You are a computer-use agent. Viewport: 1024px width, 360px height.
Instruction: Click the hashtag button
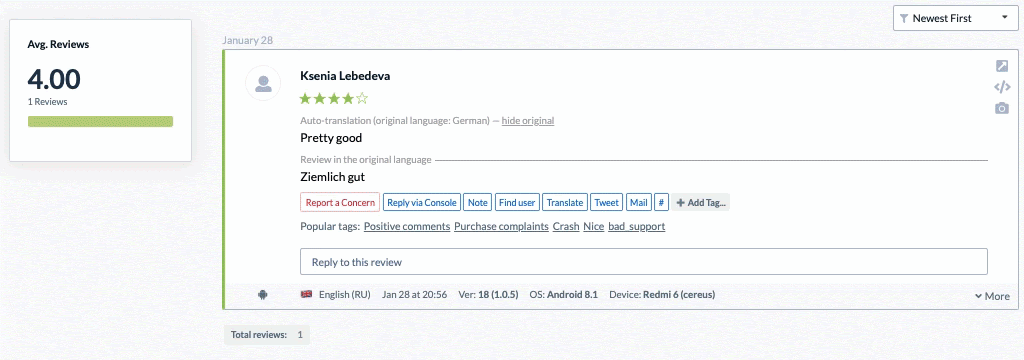click(x=661, y=203)
